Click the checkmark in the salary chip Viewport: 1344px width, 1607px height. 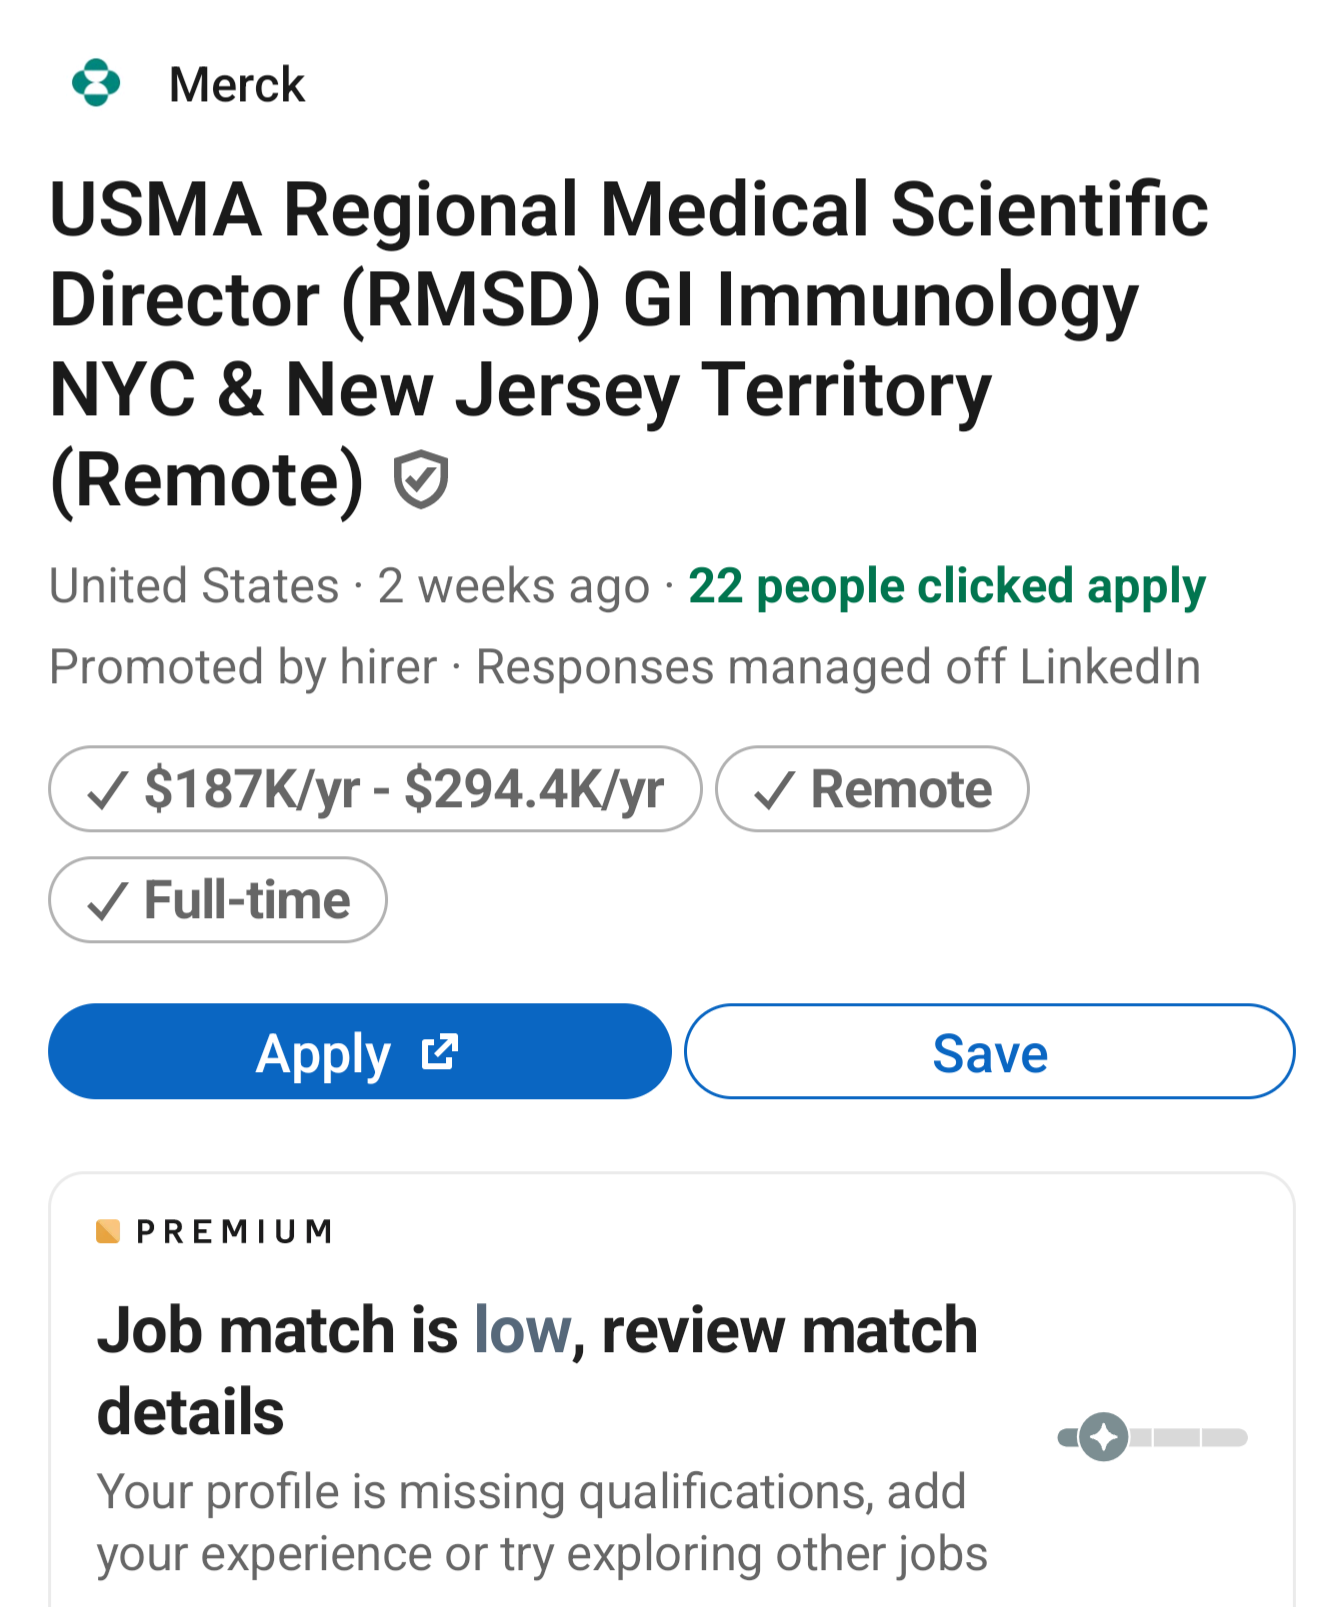tap(107, 791)
